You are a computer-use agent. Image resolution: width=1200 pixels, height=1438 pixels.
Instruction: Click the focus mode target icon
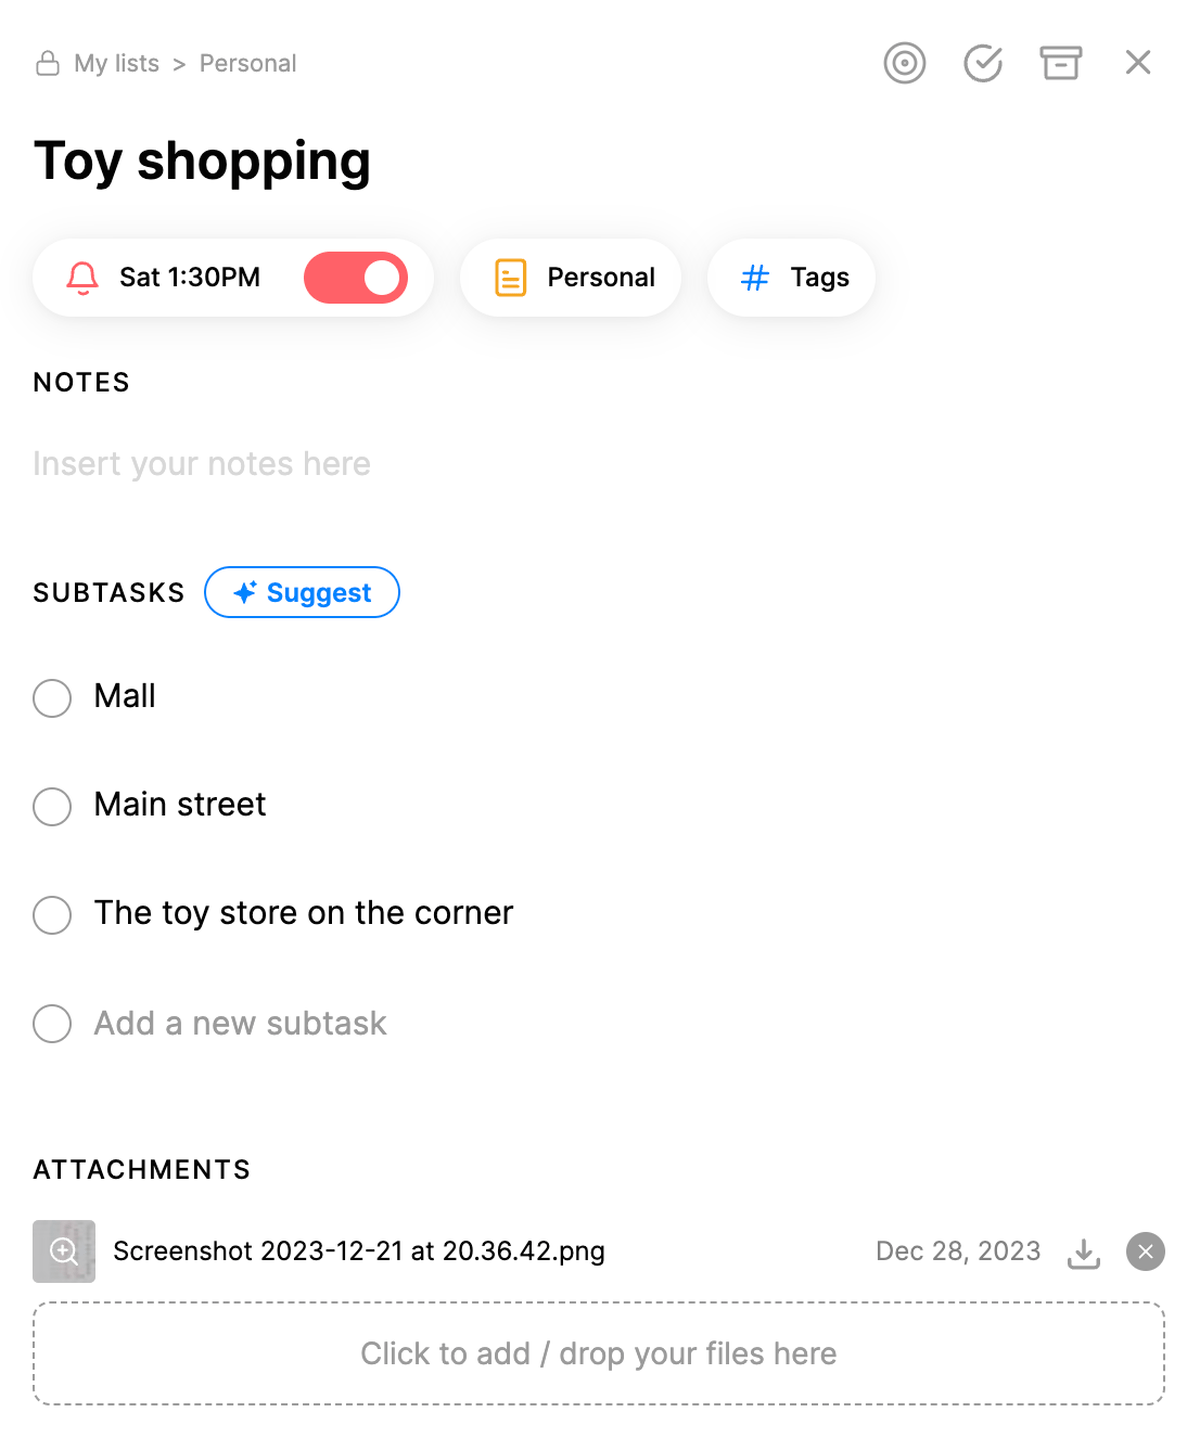tap(904, 63)
